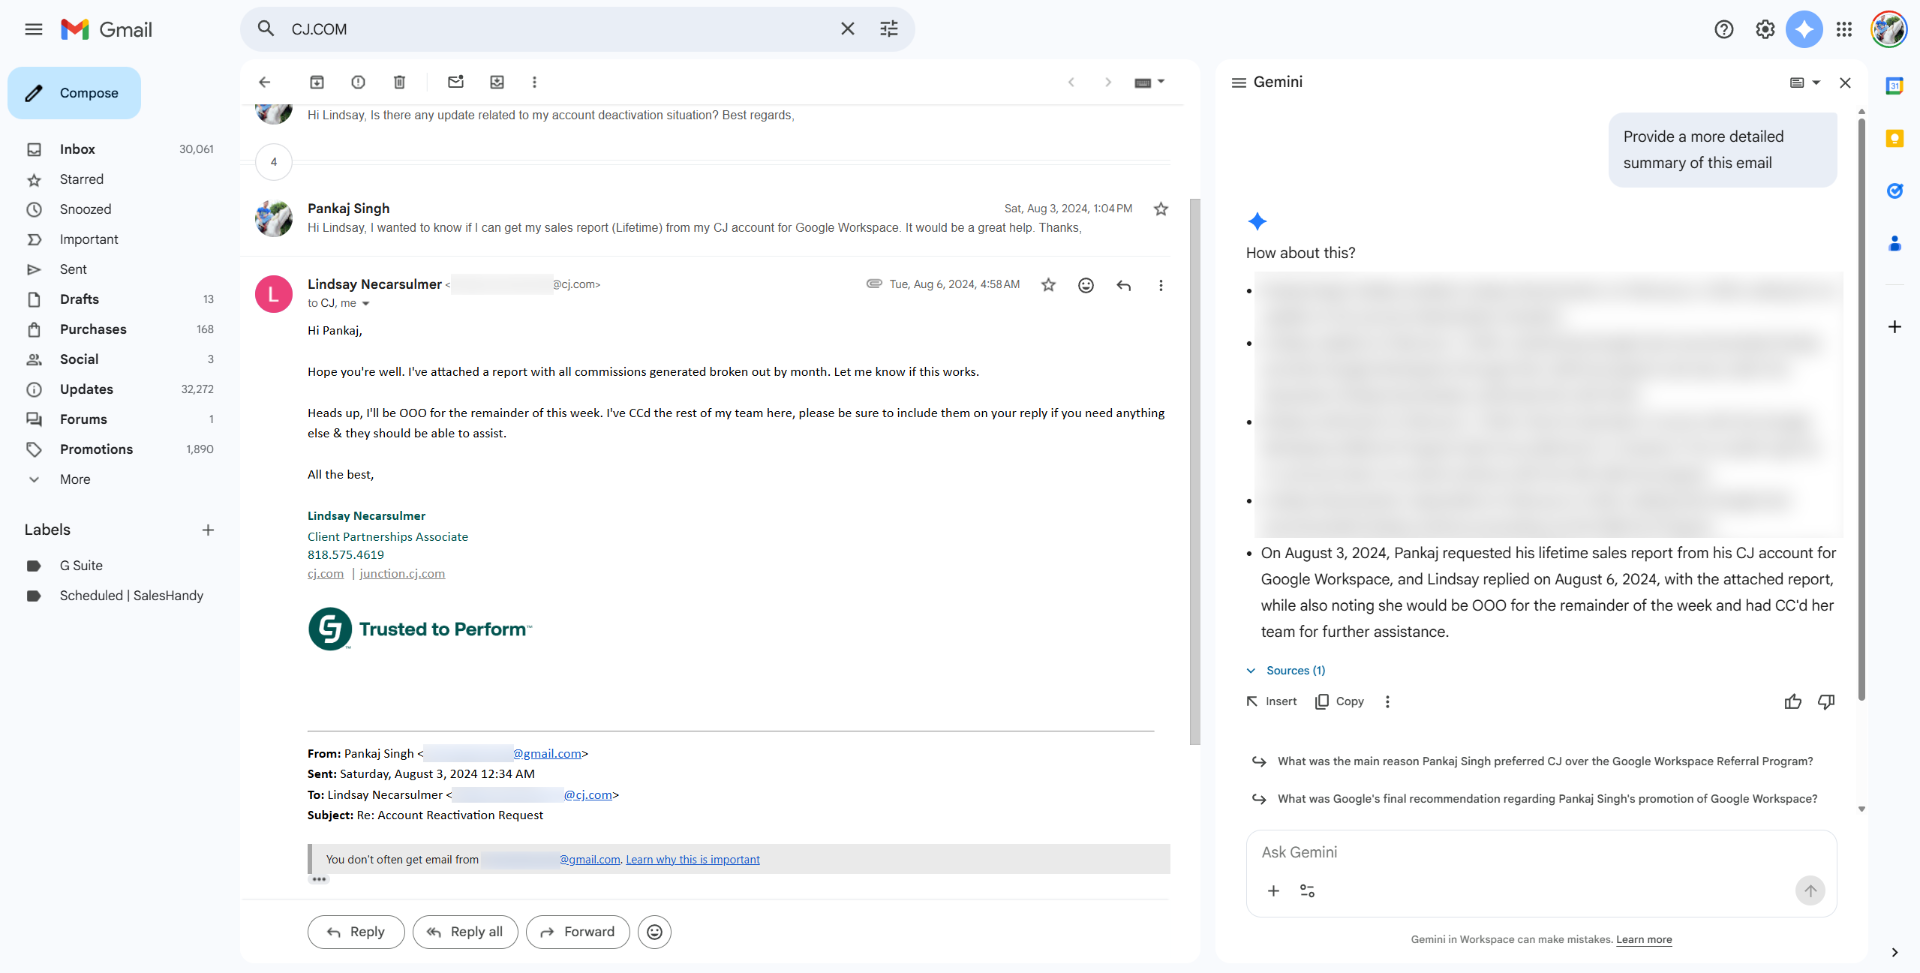
Task: Show trimmed content ellipsis
Action: pyautogui.click(x=319, y=880)
